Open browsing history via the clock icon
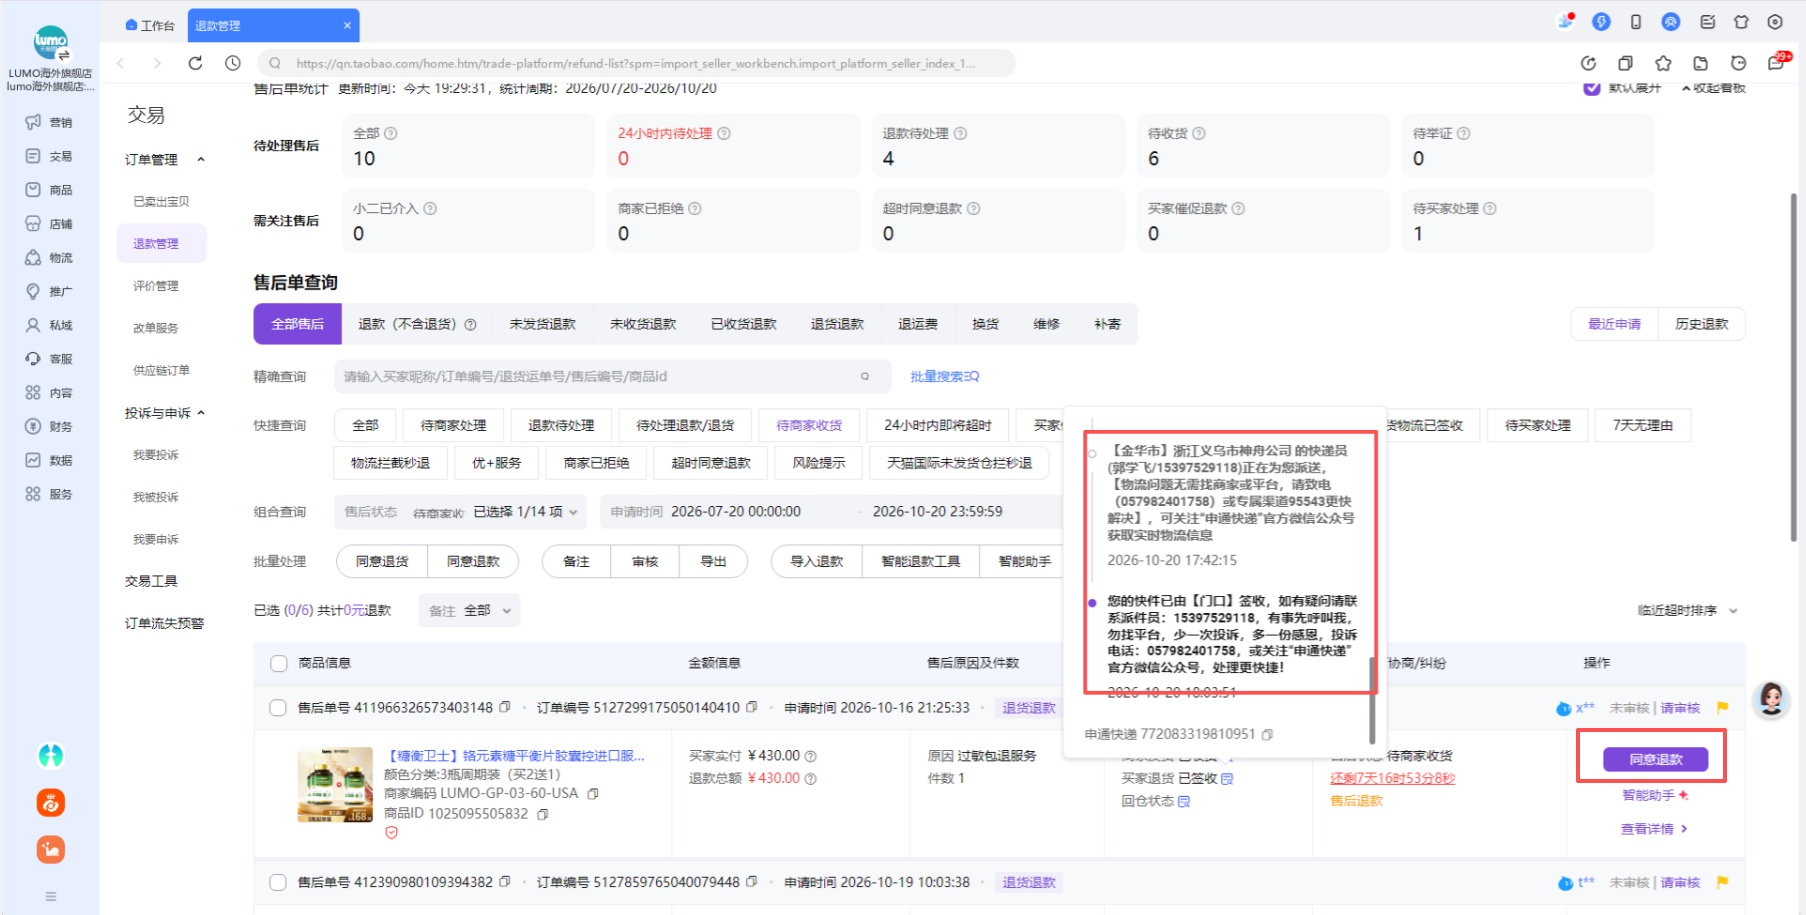This screenshot has width=1806, height=915. coord(233,63)
